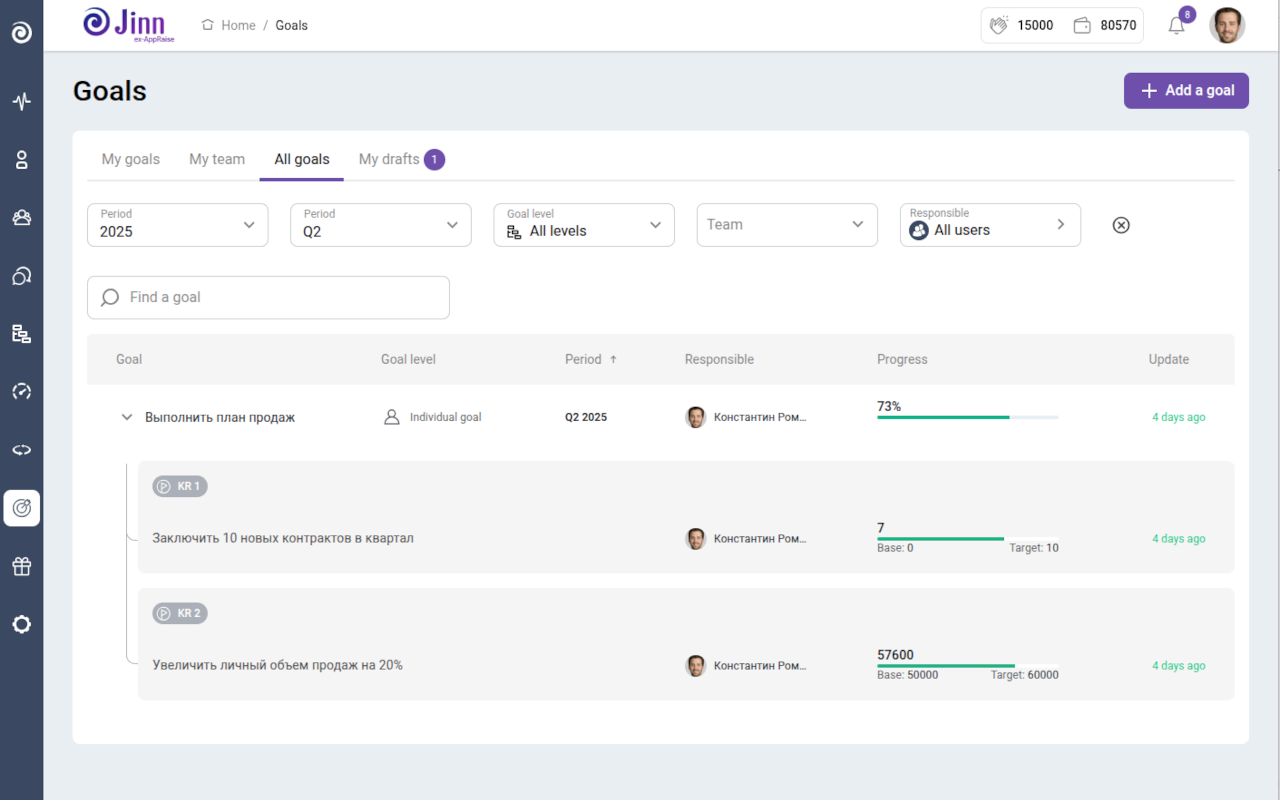Open the Q2 Period quarter dropdown
Image resolution: width=1280 pixels, height=800 pixels.
pos(380,225)
